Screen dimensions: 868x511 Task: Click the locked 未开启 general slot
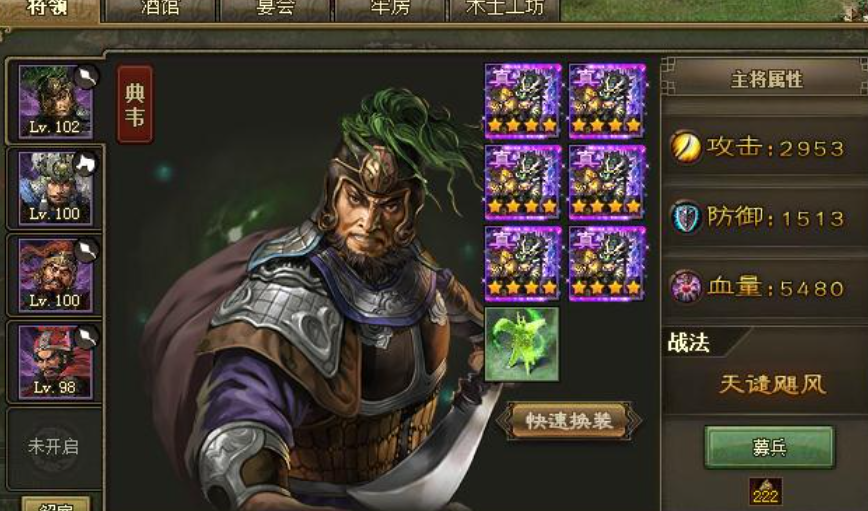54,447
